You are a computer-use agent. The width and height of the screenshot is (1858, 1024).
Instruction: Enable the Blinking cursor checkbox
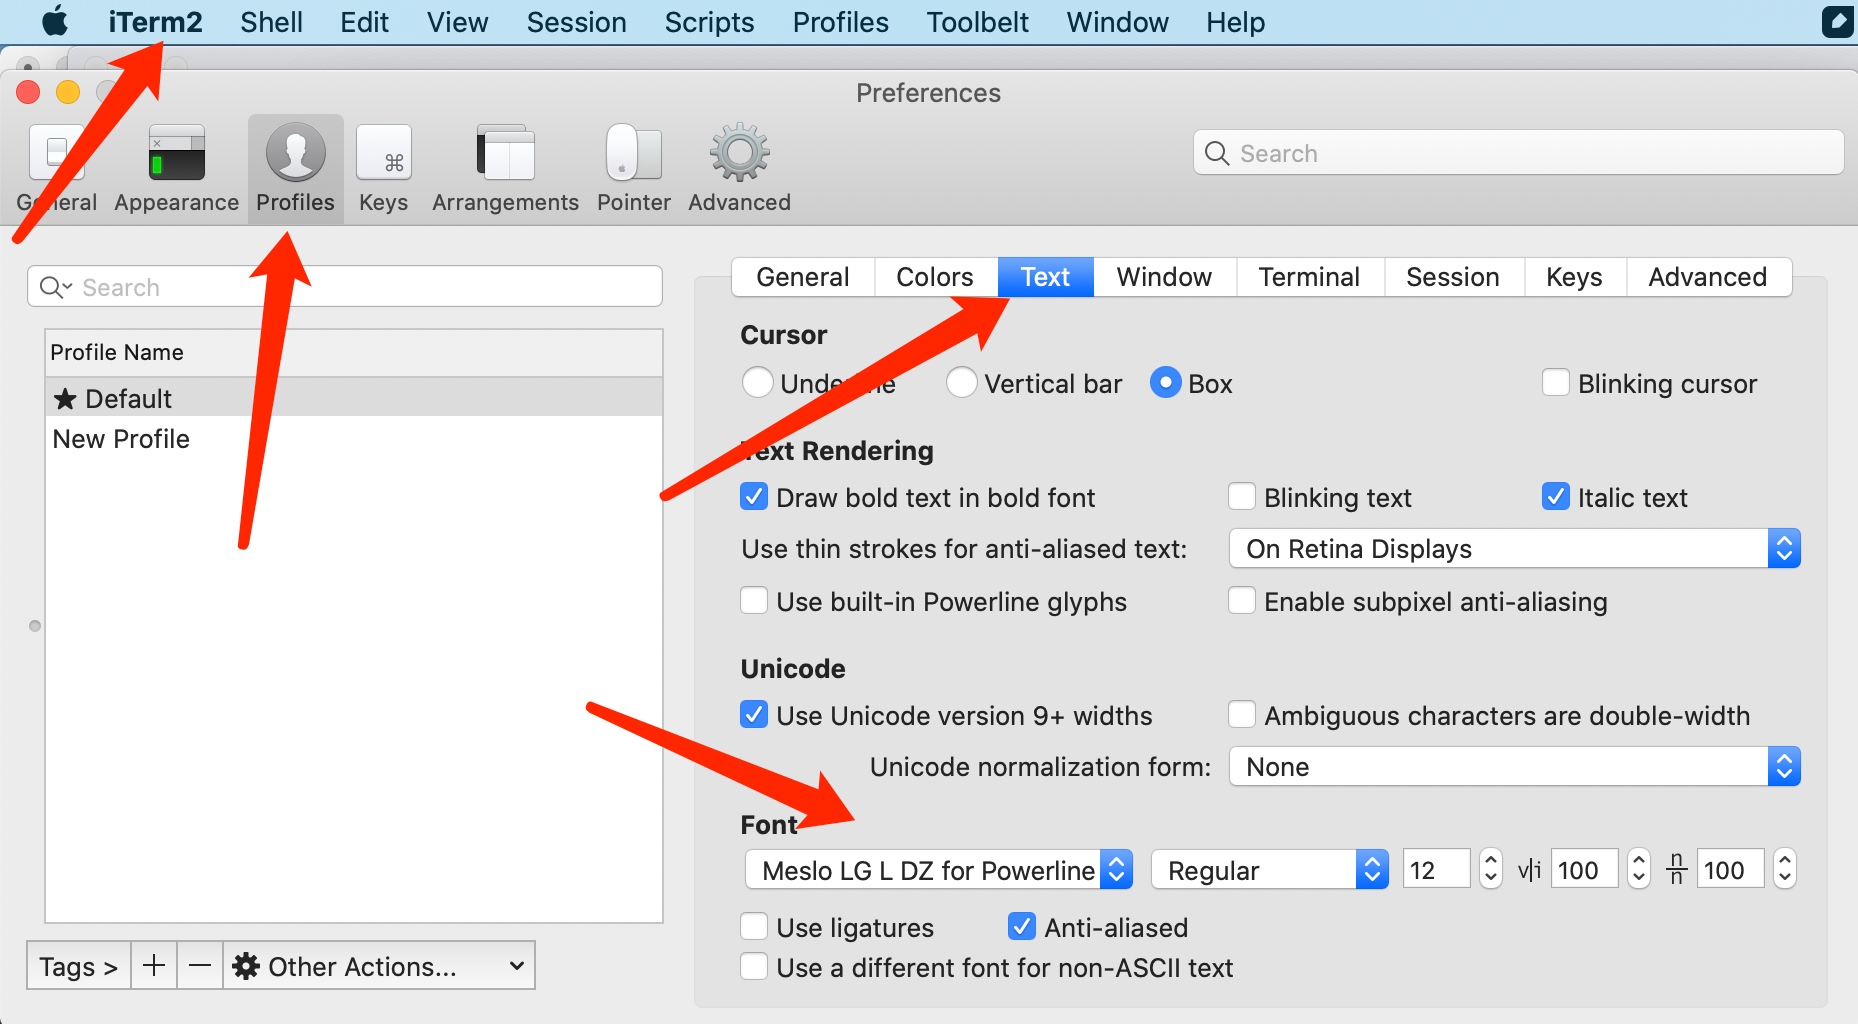click(1555, 383)
